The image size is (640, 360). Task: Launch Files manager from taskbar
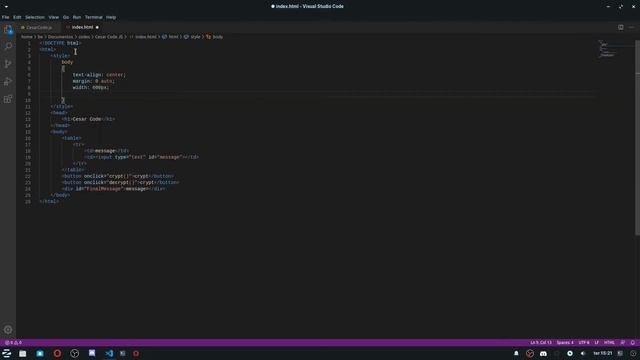pos(23,353)
